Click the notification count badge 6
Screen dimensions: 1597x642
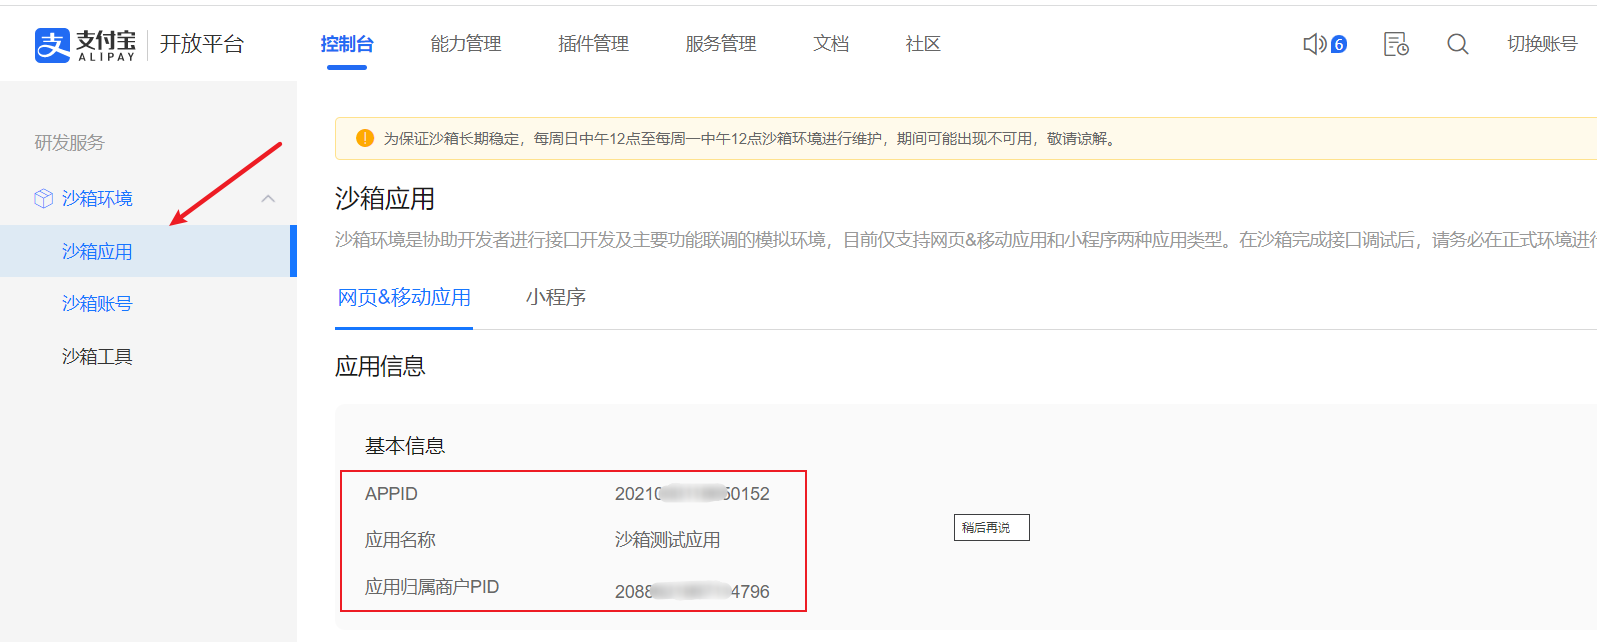[x=1338, y=44]
